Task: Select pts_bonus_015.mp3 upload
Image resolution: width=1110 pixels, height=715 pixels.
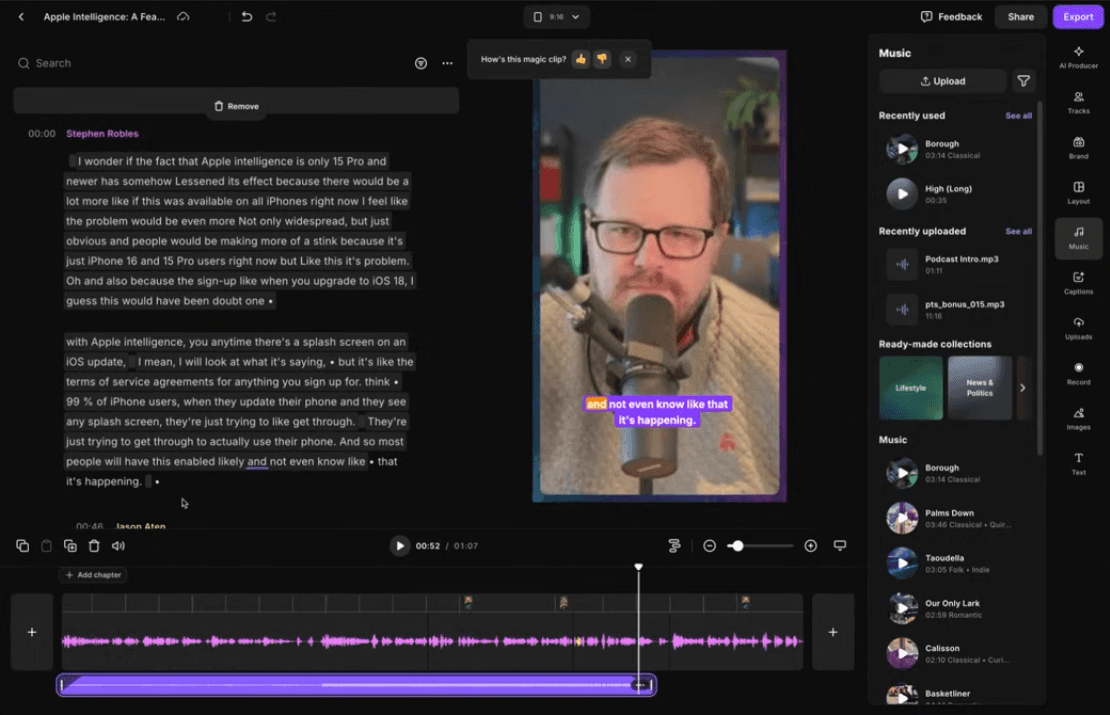Action: pos(956,309)
